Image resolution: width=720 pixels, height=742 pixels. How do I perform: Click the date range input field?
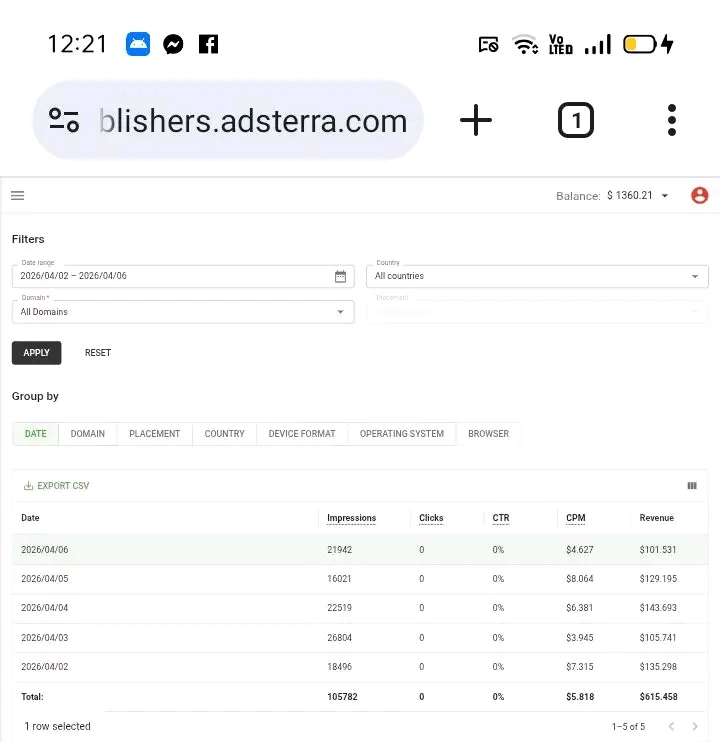[170, 277]
